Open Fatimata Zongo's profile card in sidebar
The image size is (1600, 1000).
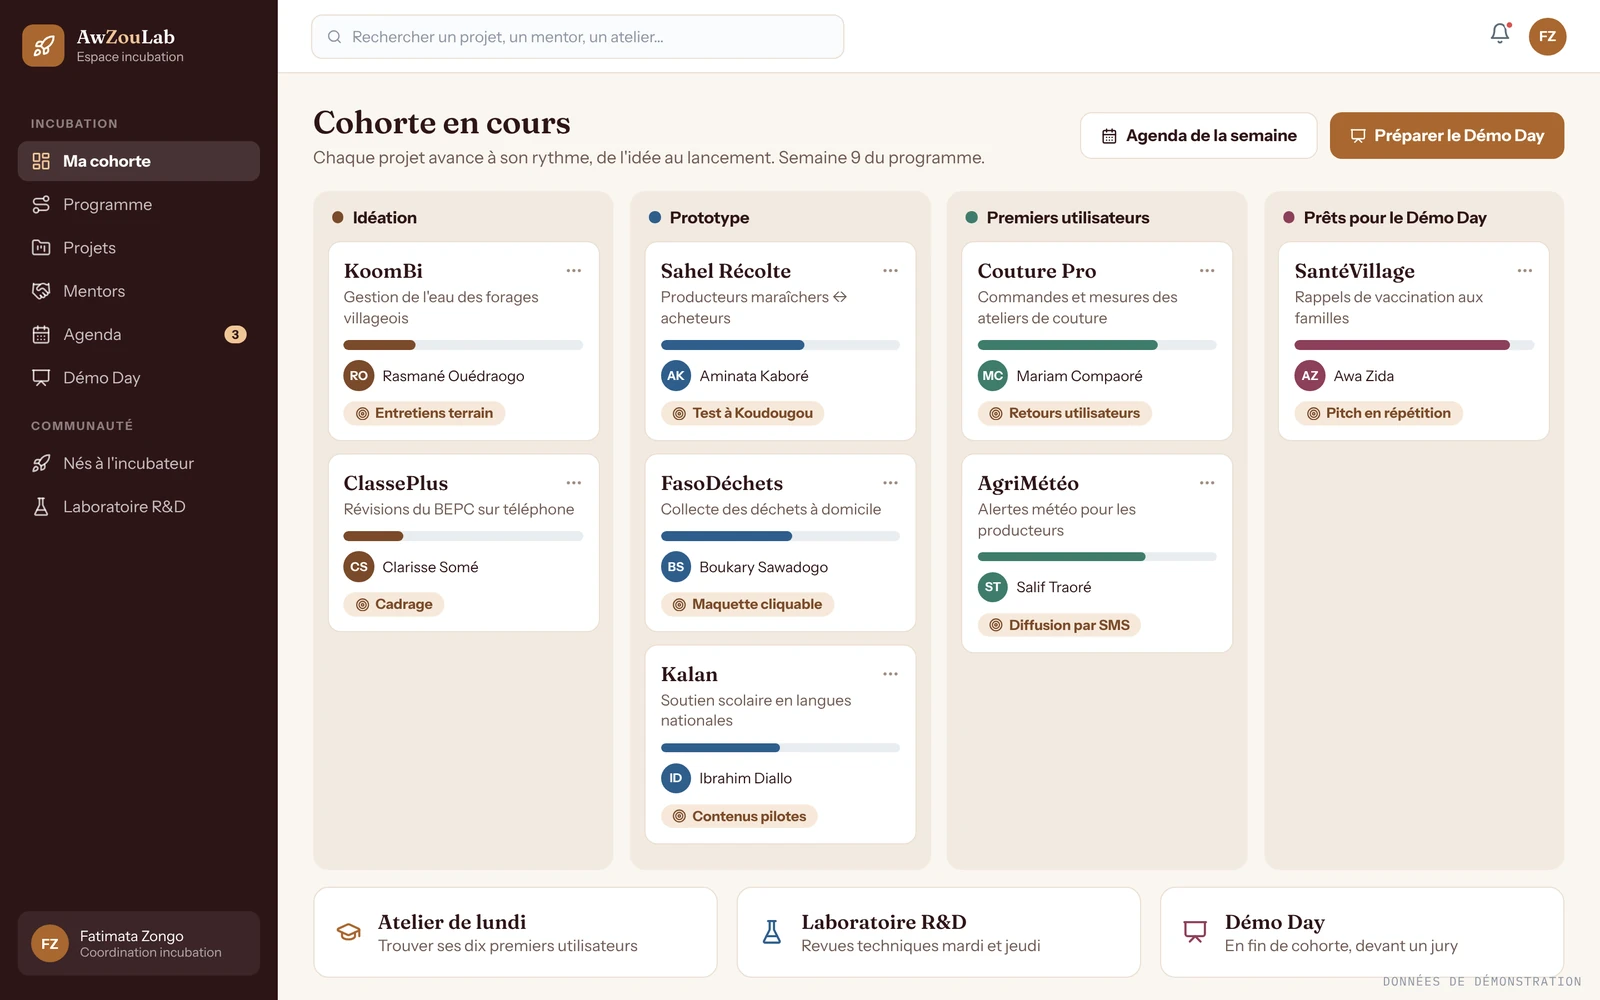pyautogui.click(x=139, y=943)
